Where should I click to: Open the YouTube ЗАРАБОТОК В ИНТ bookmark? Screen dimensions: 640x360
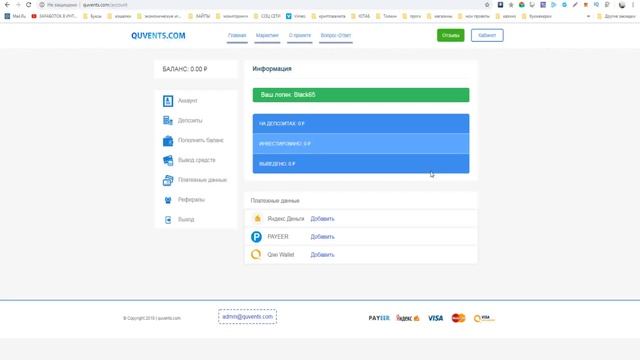(x=54, y=16)
